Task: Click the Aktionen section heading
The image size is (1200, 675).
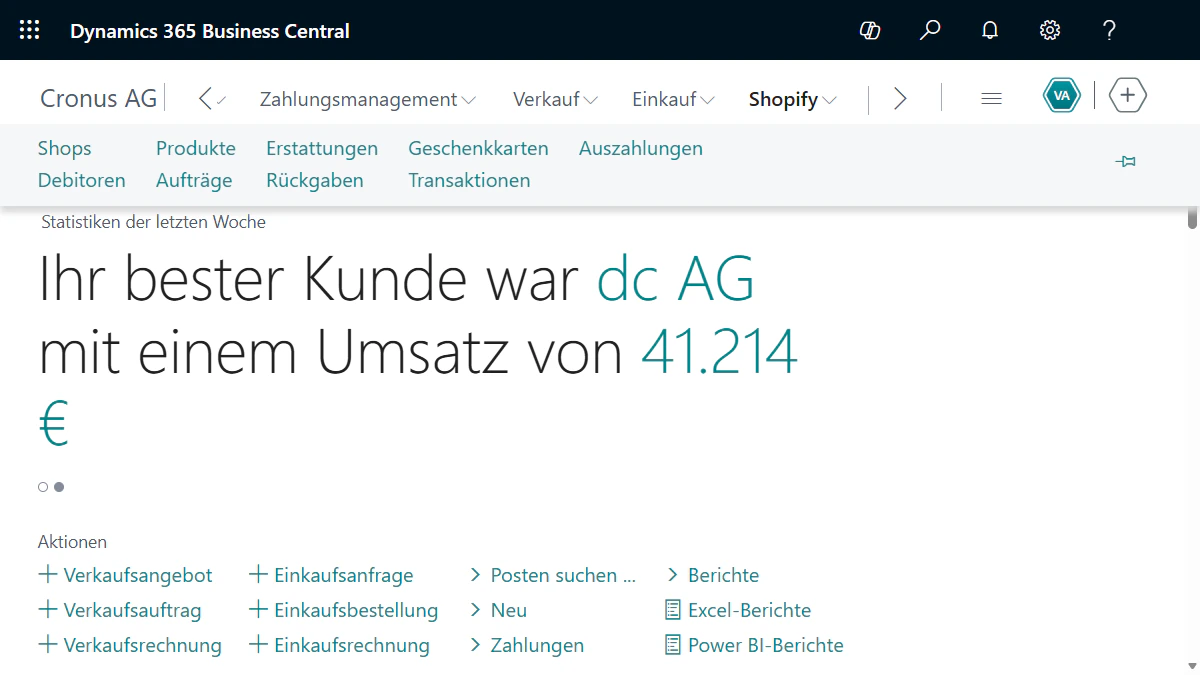Action: pyautogui.click(x=72, y=542)
